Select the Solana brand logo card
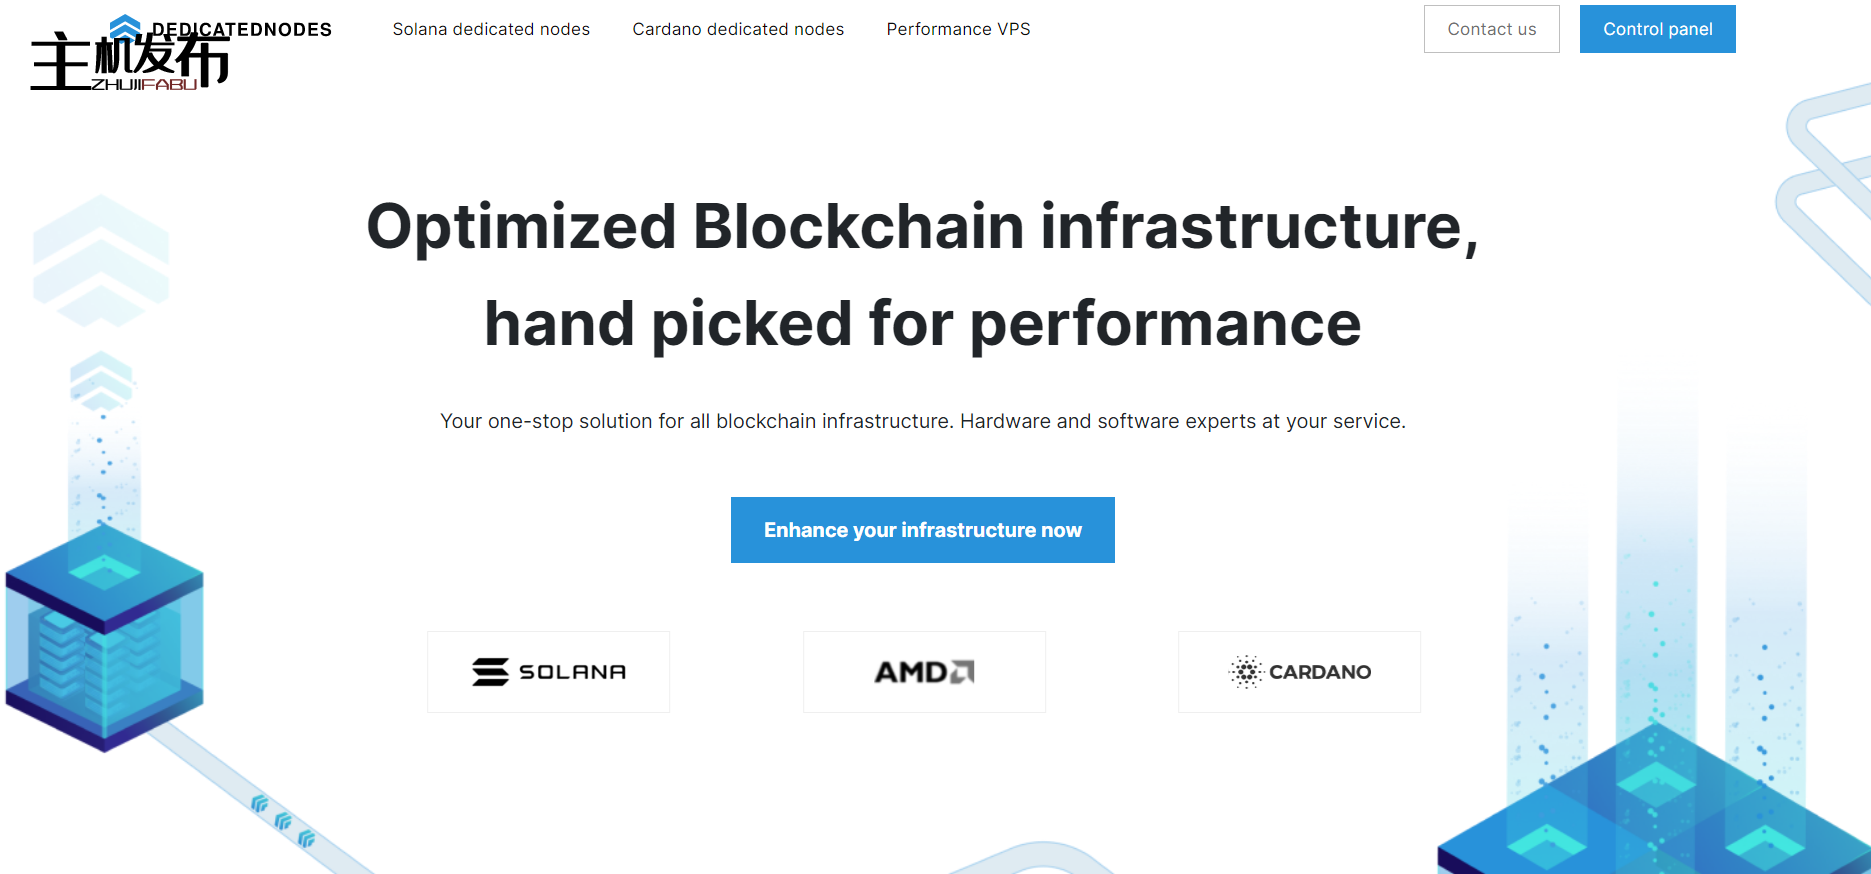The image size is (1871, 874). pyautogui.click(x=548, y=671)
